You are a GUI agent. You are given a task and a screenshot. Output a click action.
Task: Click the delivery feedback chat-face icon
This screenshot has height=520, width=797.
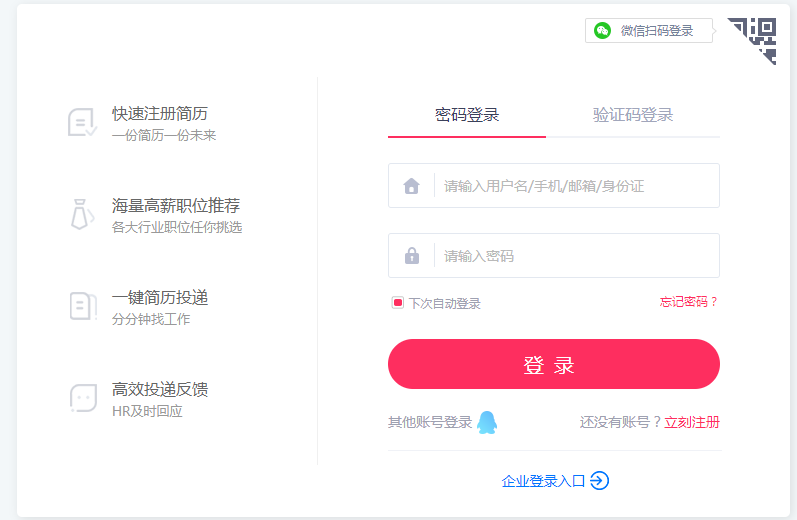tap(83, 398)
